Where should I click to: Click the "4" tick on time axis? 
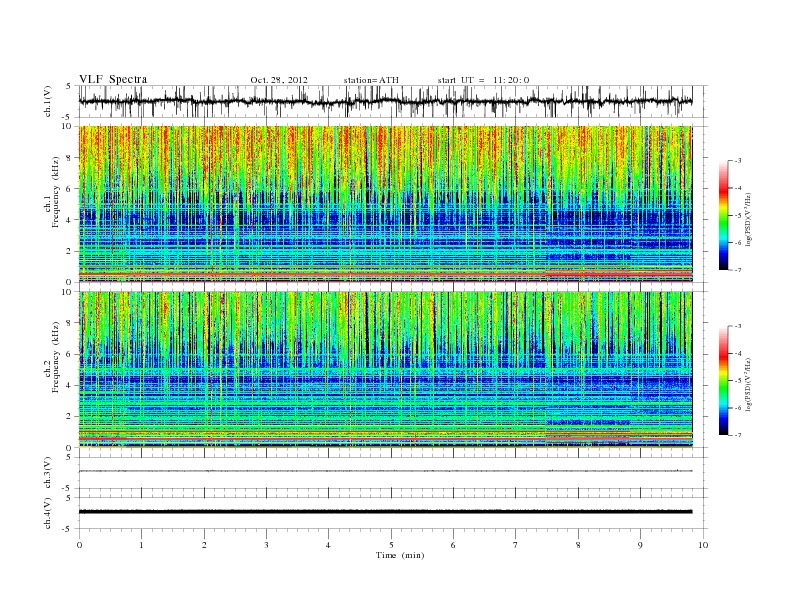[x=328, y=545]
